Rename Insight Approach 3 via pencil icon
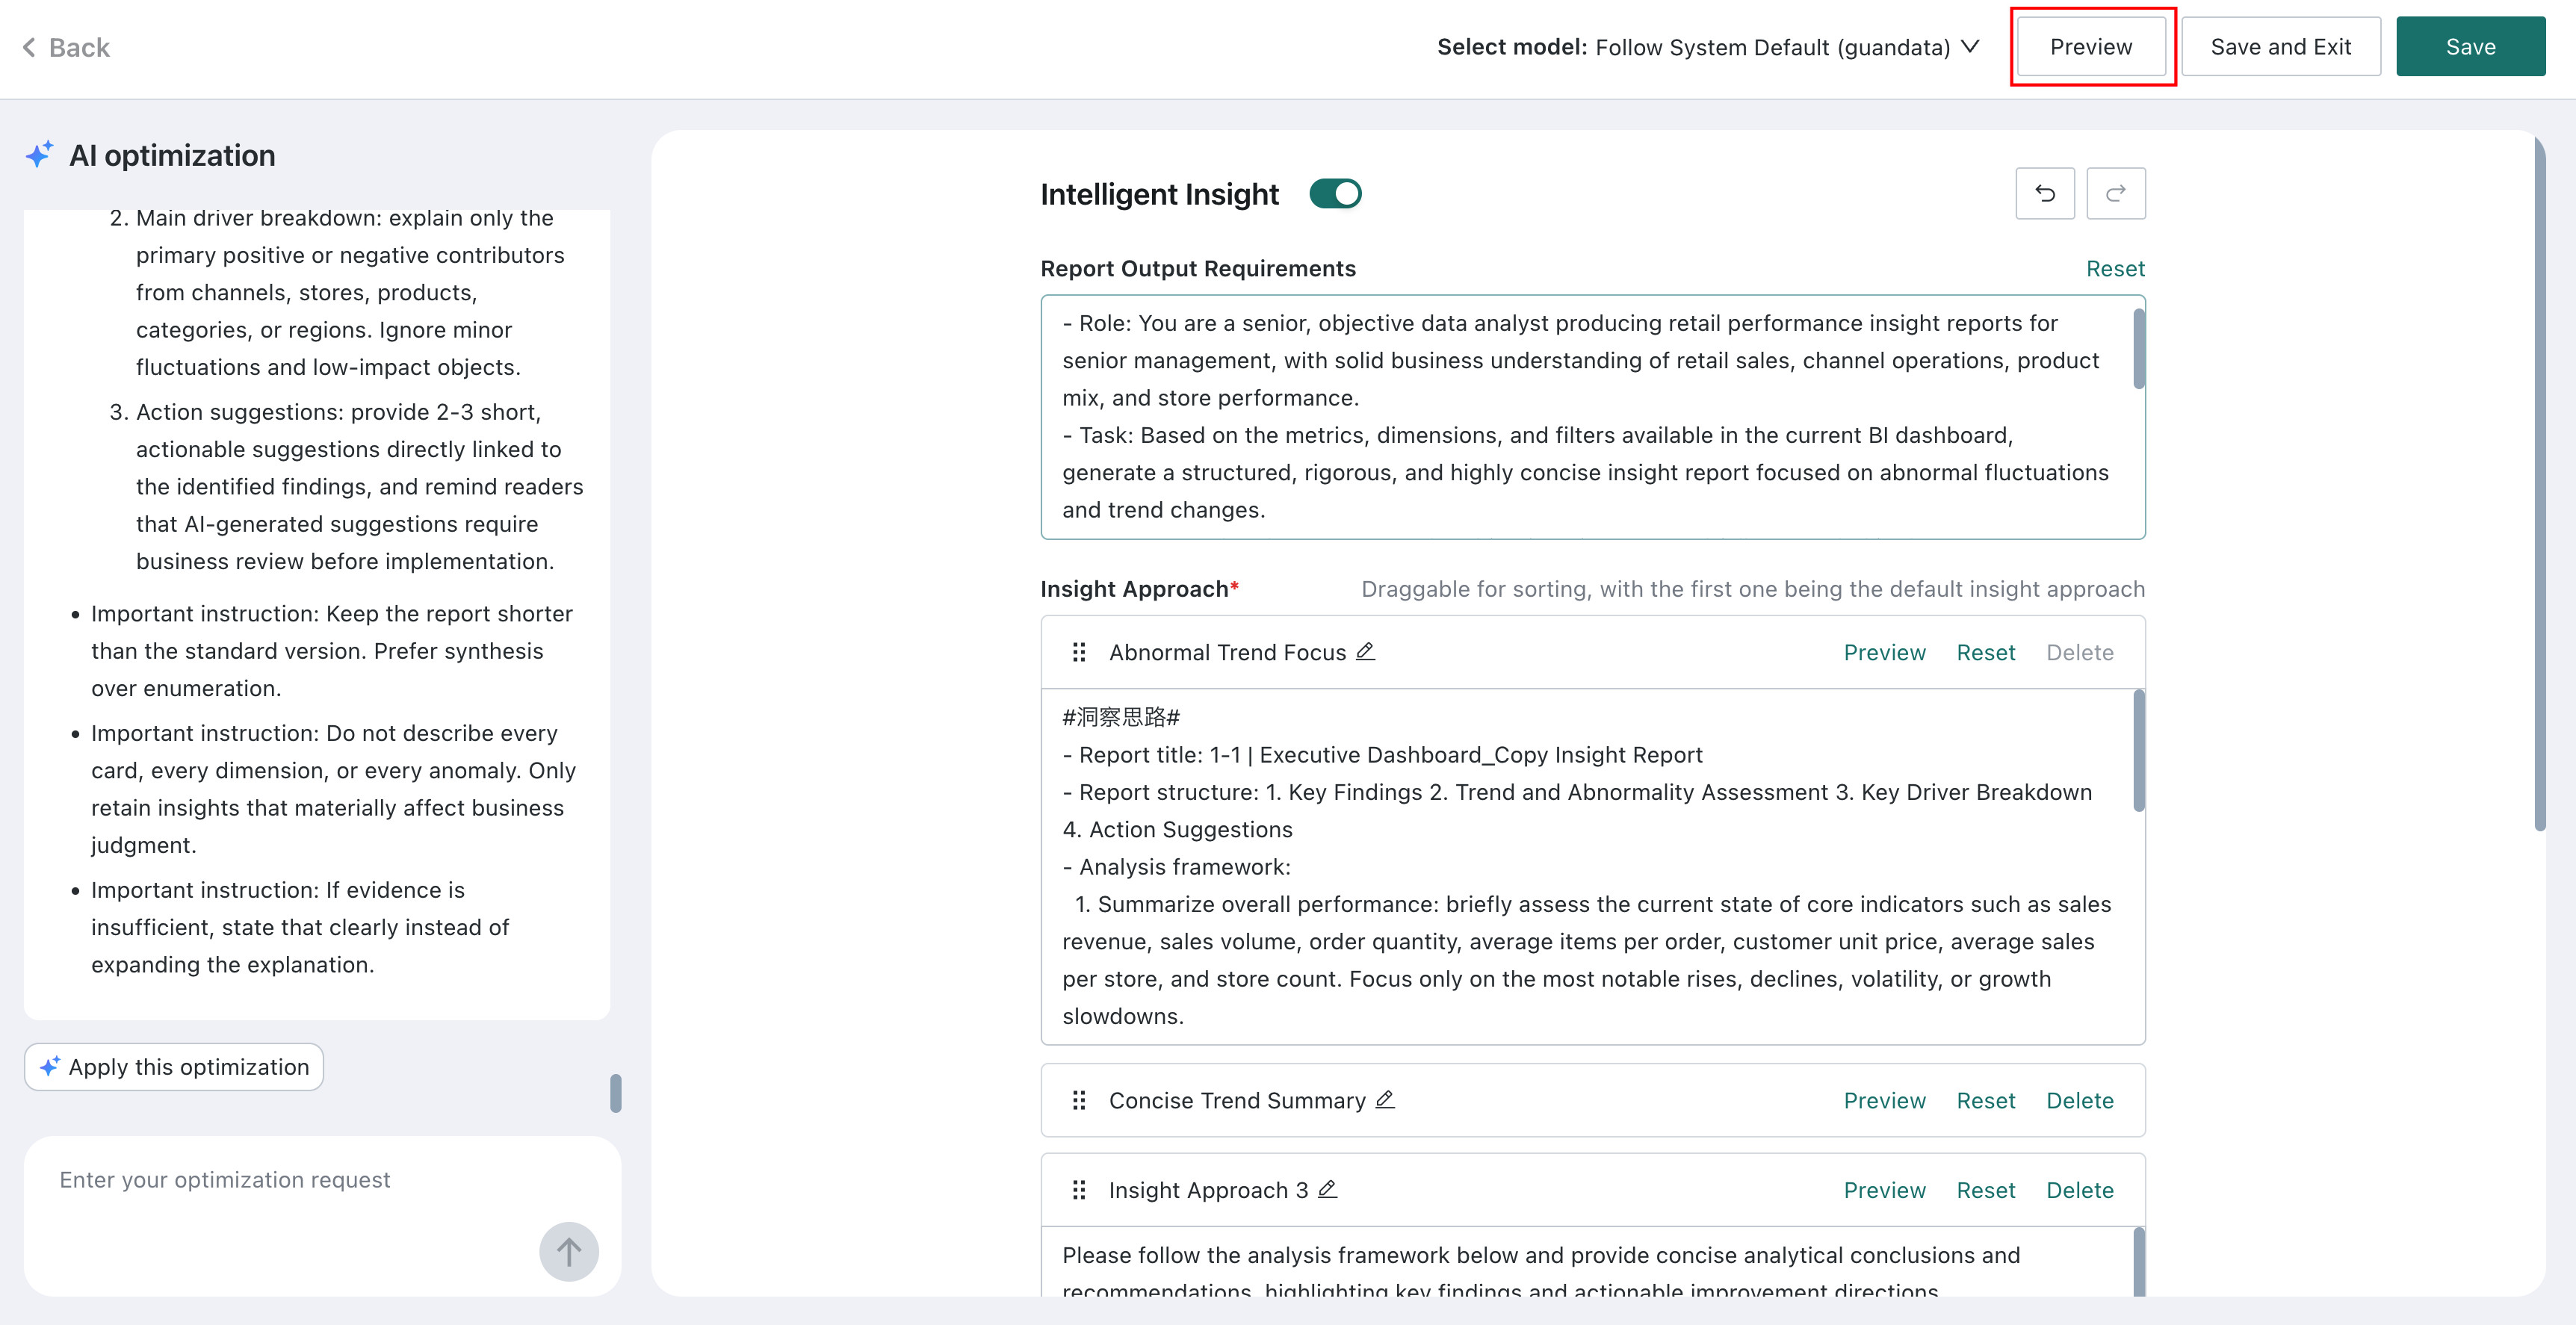2576x1325 pixels. point(1327,1190)
